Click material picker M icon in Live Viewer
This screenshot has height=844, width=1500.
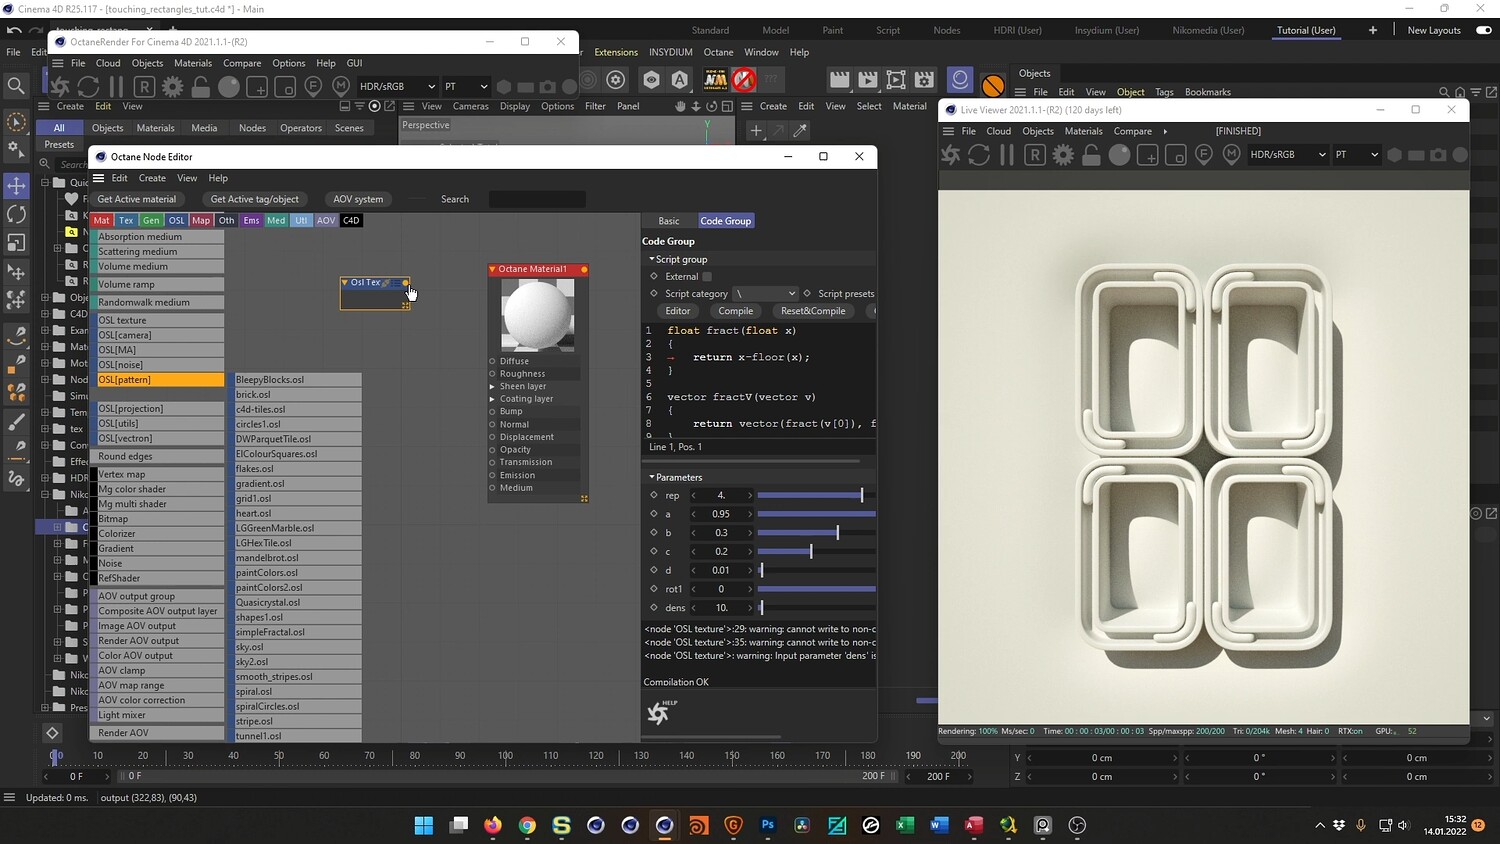(1232, 155)
